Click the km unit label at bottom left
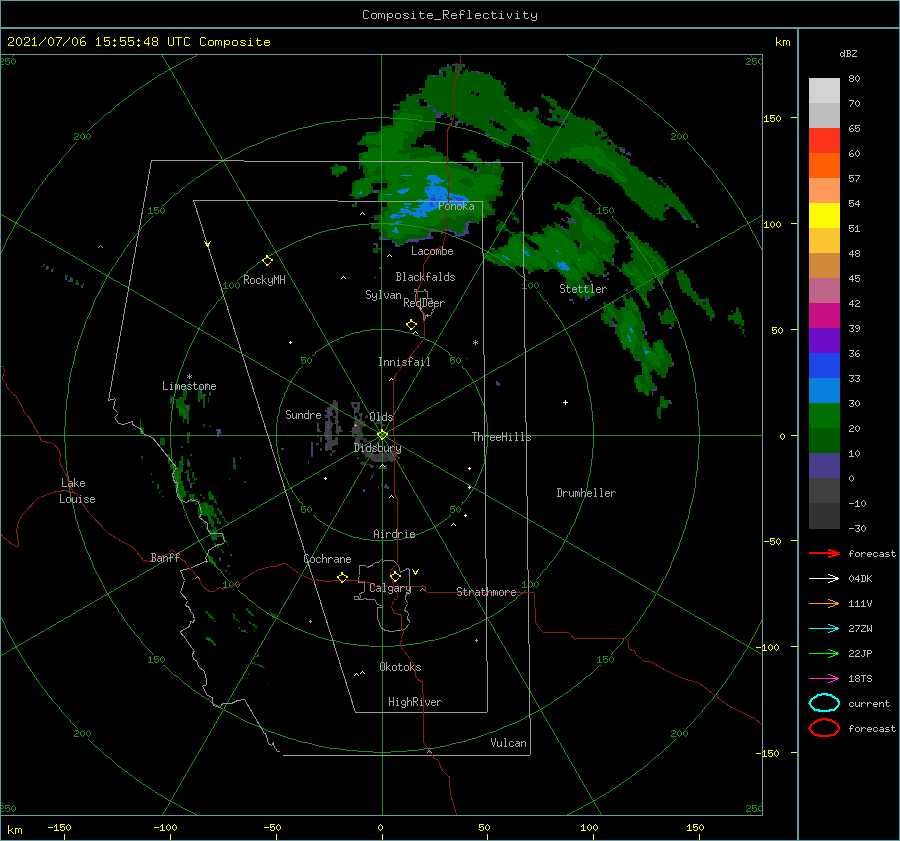 (15, 830)
